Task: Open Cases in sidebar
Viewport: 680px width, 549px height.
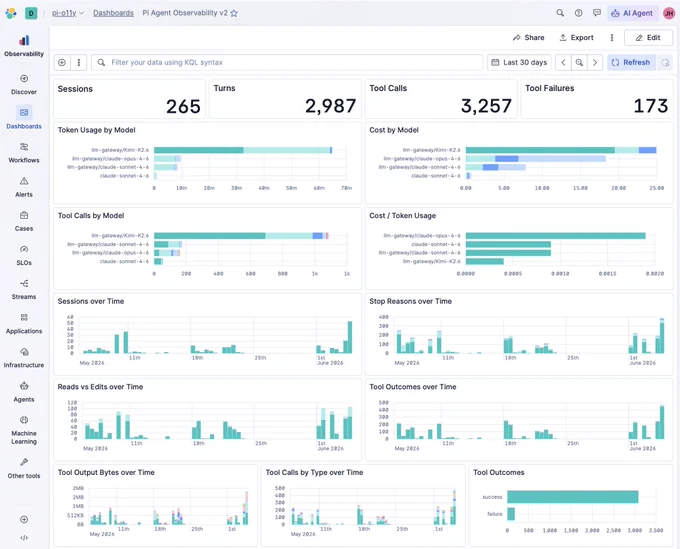Action: (x=24, y=221)
